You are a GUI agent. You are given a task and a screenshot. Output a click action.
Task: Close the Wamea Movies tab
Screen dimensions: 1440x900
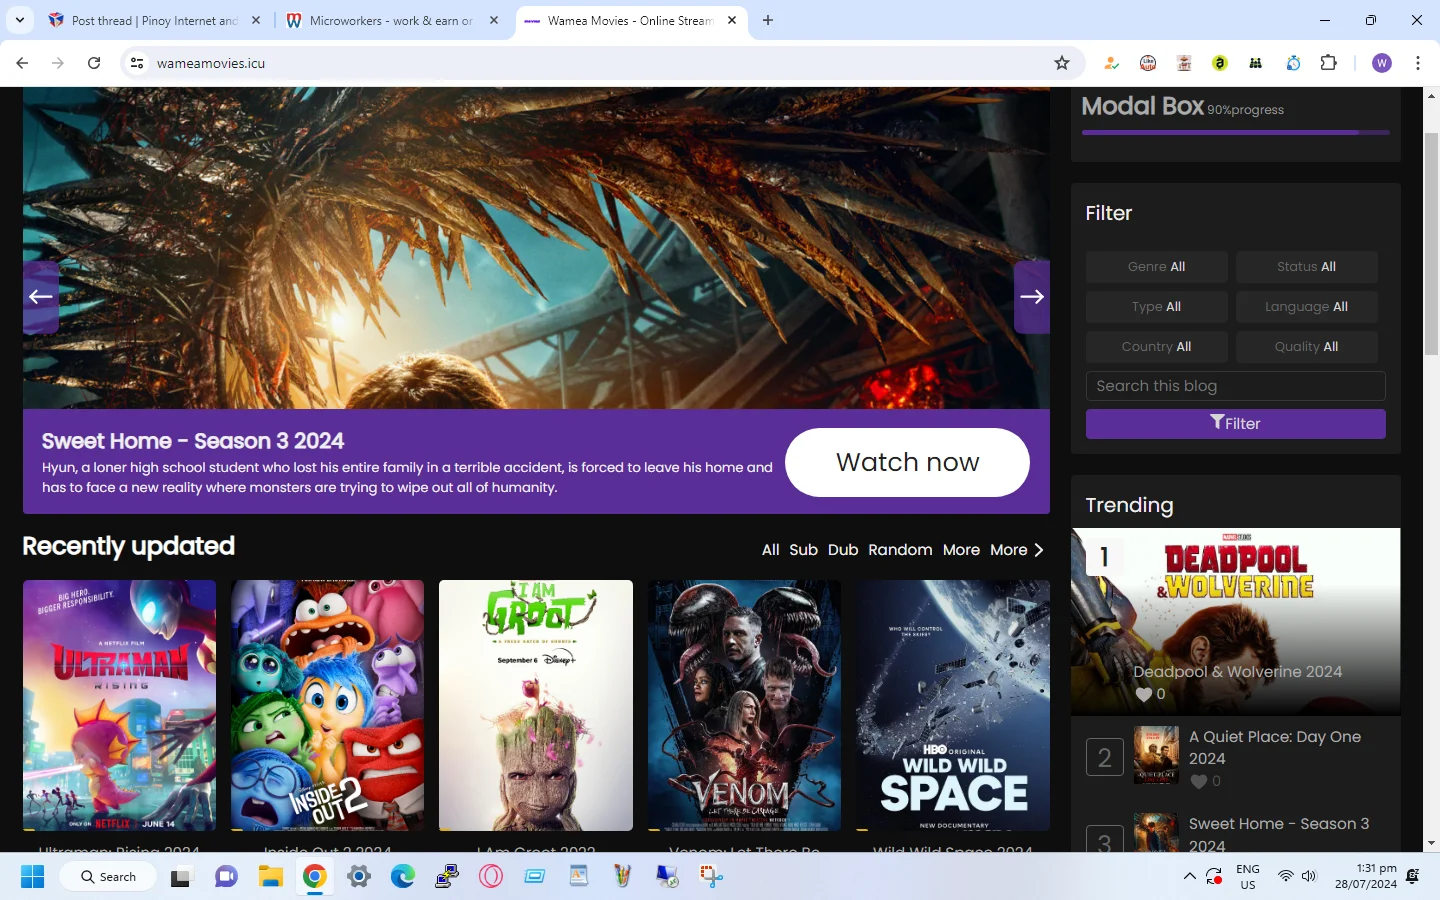pyautogui.click(x=732, y=20)
